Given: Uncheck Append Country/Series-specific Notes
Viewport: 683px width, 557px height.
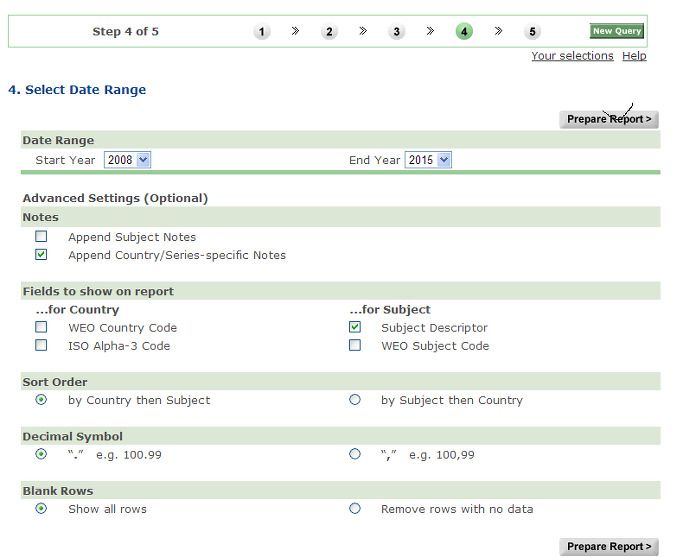Looking at the screenshot, I should click(41, 254).
